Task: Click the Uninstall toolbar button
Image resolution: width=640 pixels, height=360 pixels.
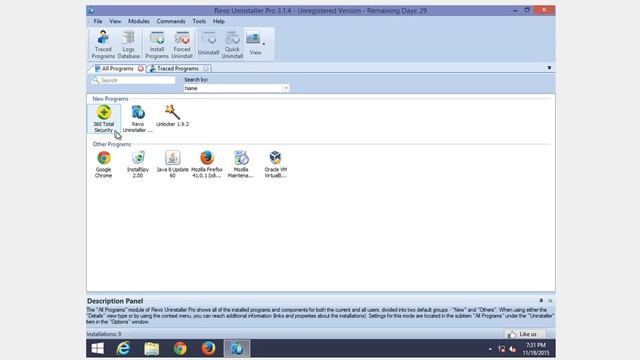Action: click(208, 44)
